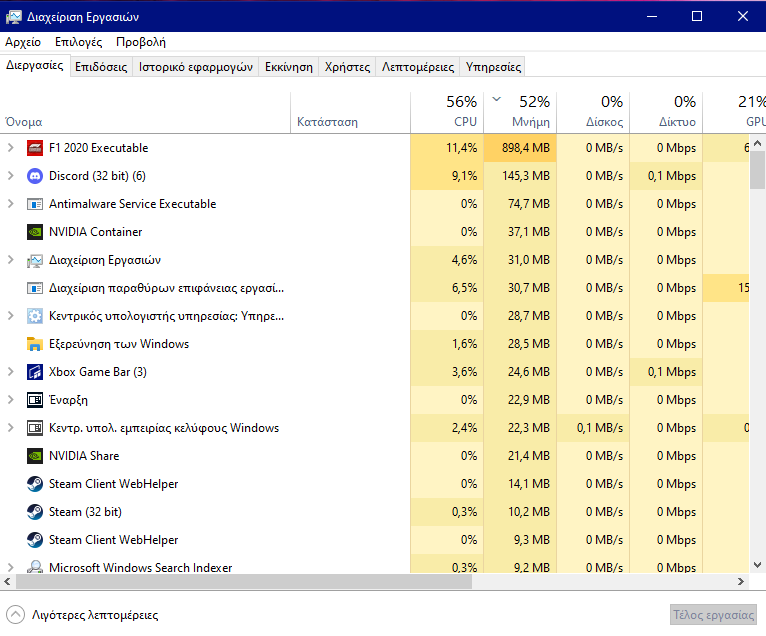
Task: Select the Xbox Game Bar icon
Action: pyautogui.click(x=34, y=372)
